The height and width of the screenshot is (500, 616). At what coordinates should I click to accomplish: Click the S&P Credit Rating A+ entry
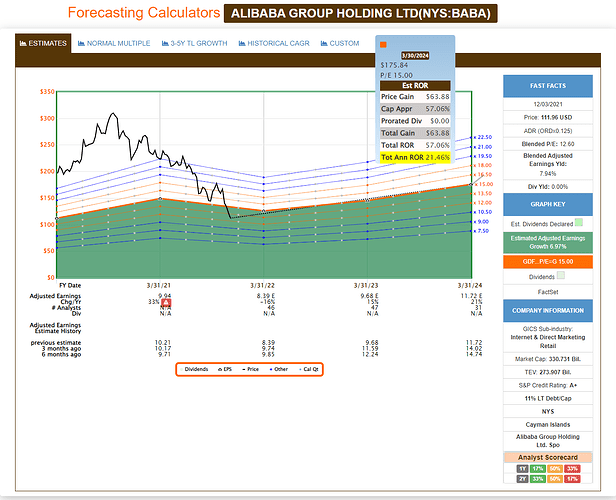(548, 385)
